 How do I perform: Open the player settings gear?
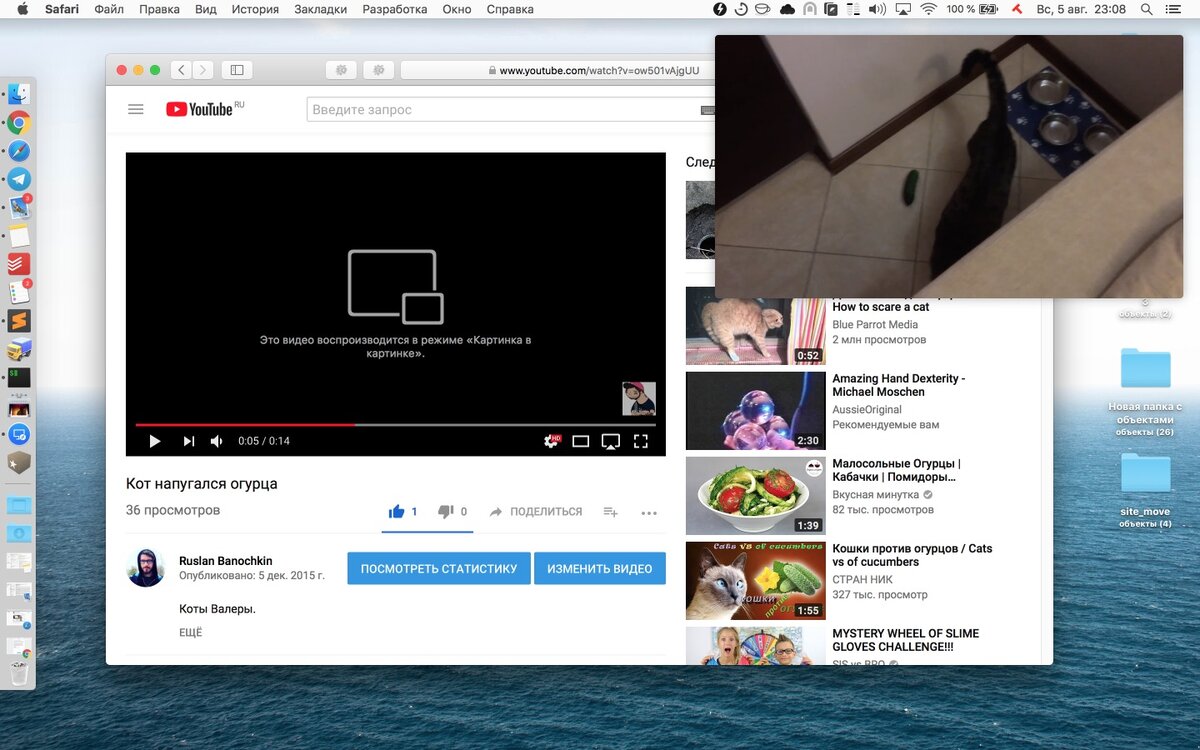pyautogui.click(x=551, y=441)
